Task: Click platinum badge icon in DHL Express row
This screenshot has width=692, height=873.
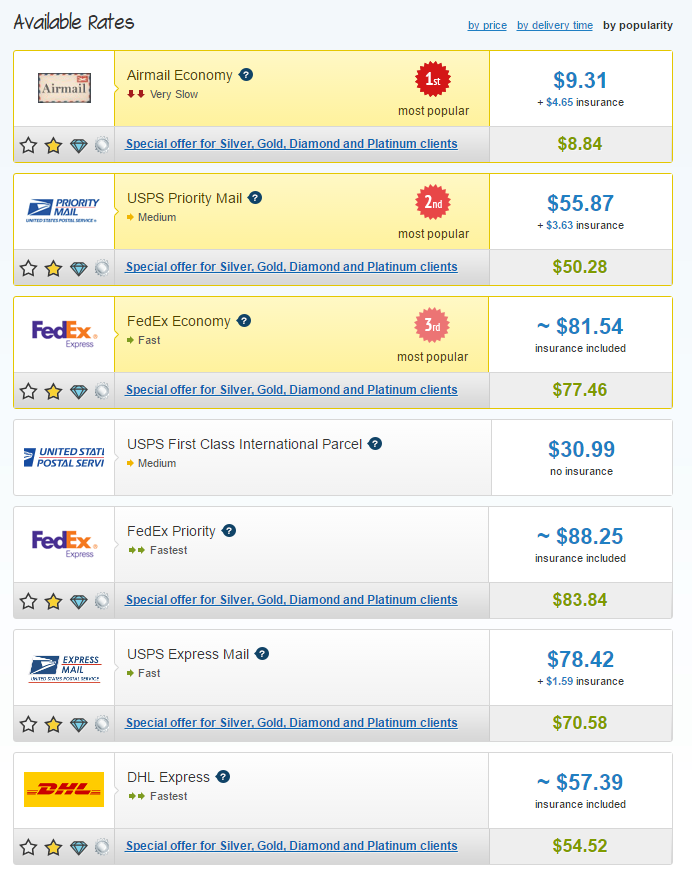Action: pos(102,847)
